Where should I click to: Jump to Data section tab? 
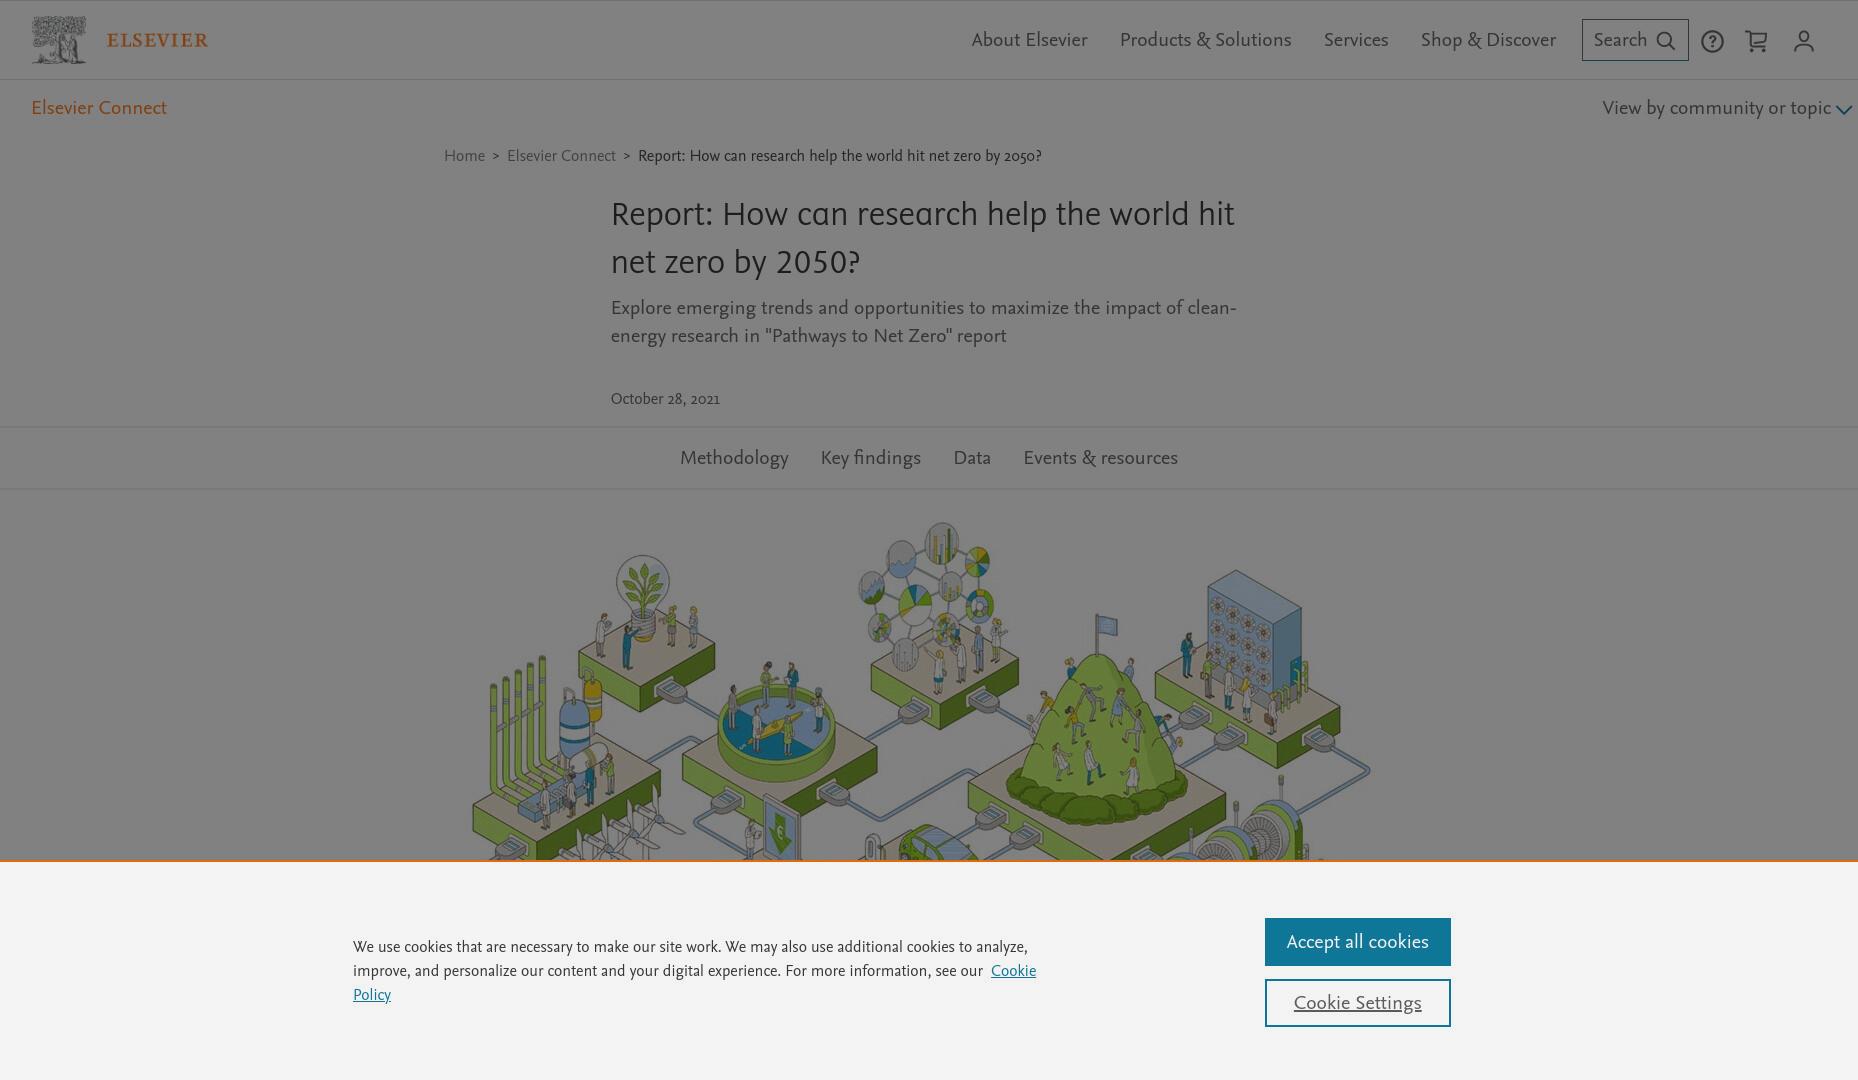point(972,458)
